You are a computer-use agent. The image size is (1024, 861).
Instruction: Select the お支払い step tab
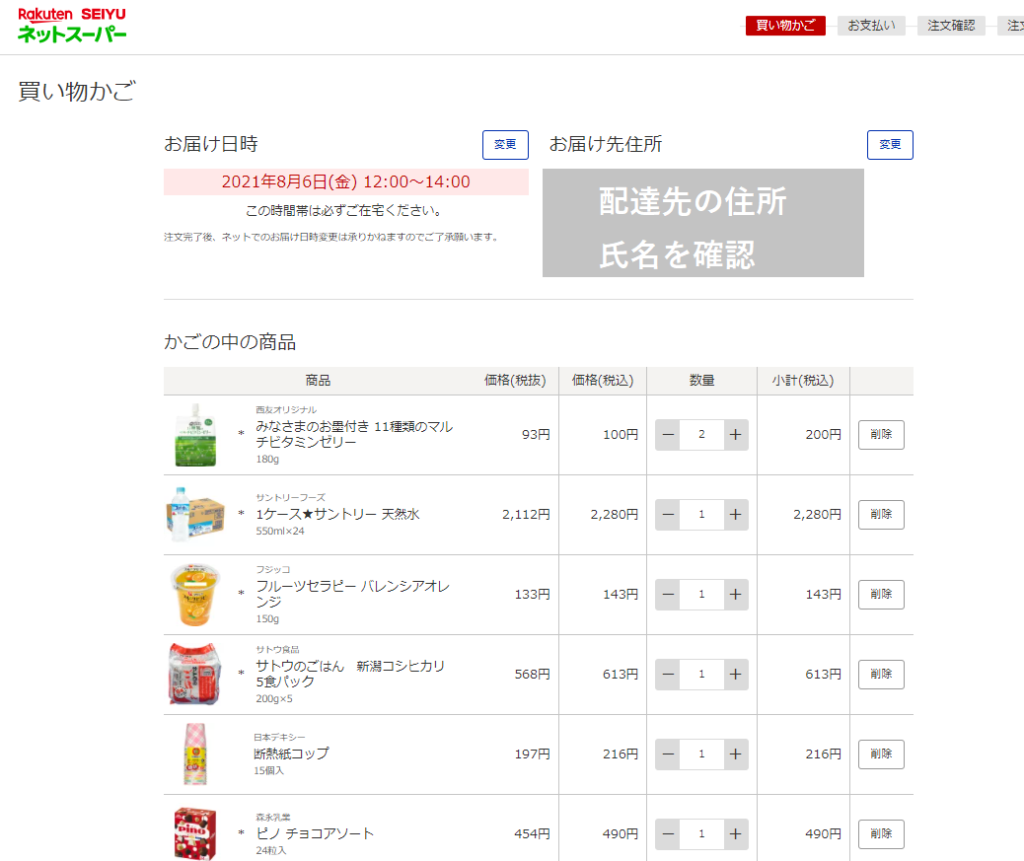point(871,25)
